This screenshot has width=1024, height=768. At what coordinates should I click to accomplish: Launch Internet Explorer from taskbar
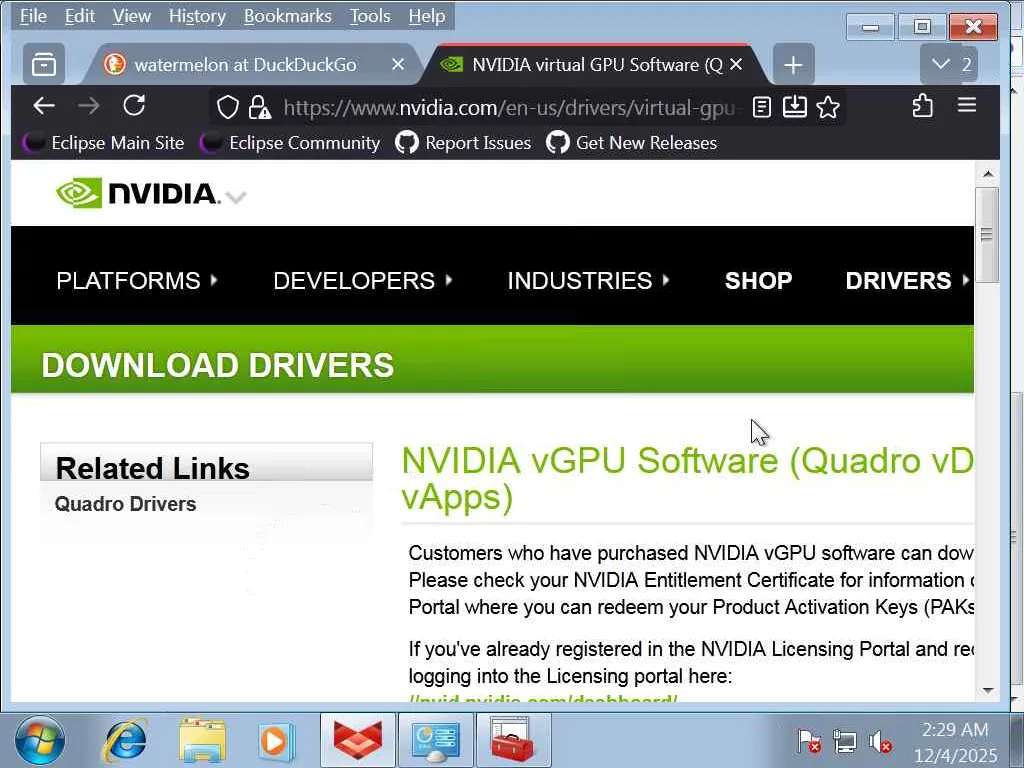click(126, 741)
